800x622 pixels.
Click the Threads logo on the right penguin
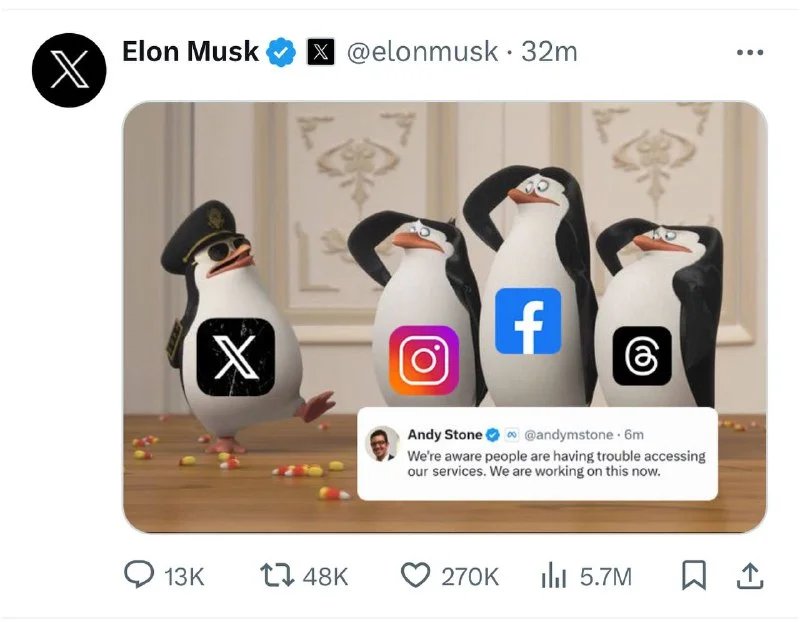click(642, 356)
